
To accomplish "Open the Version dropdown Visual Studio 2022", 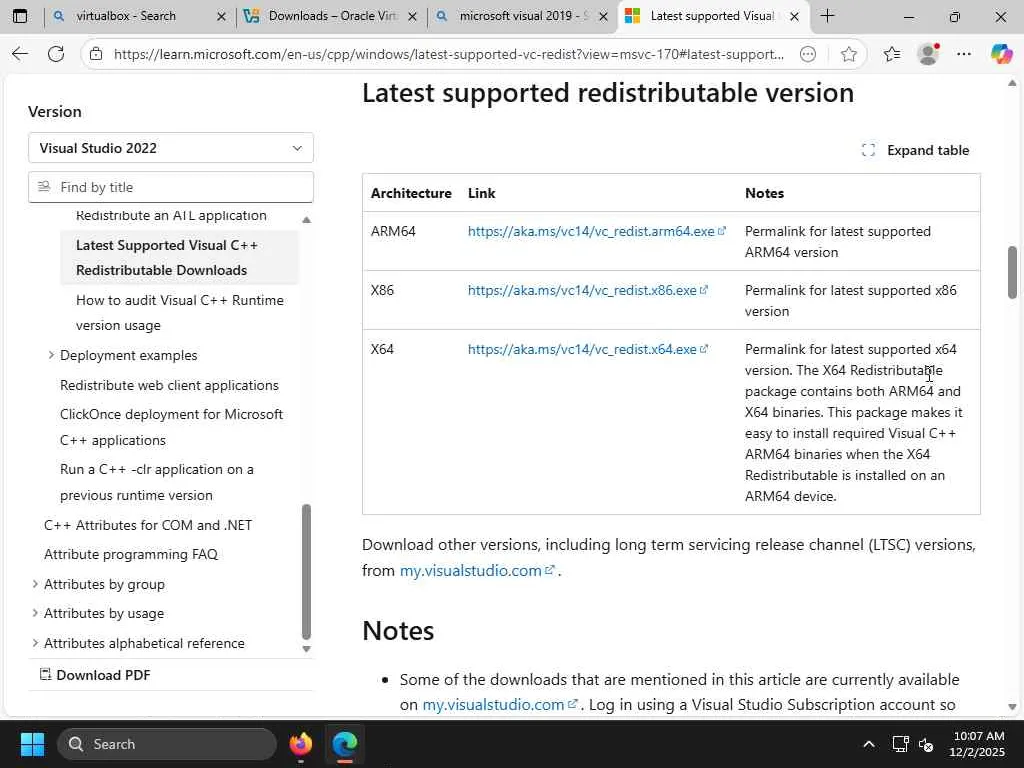I will click(170, 148).
